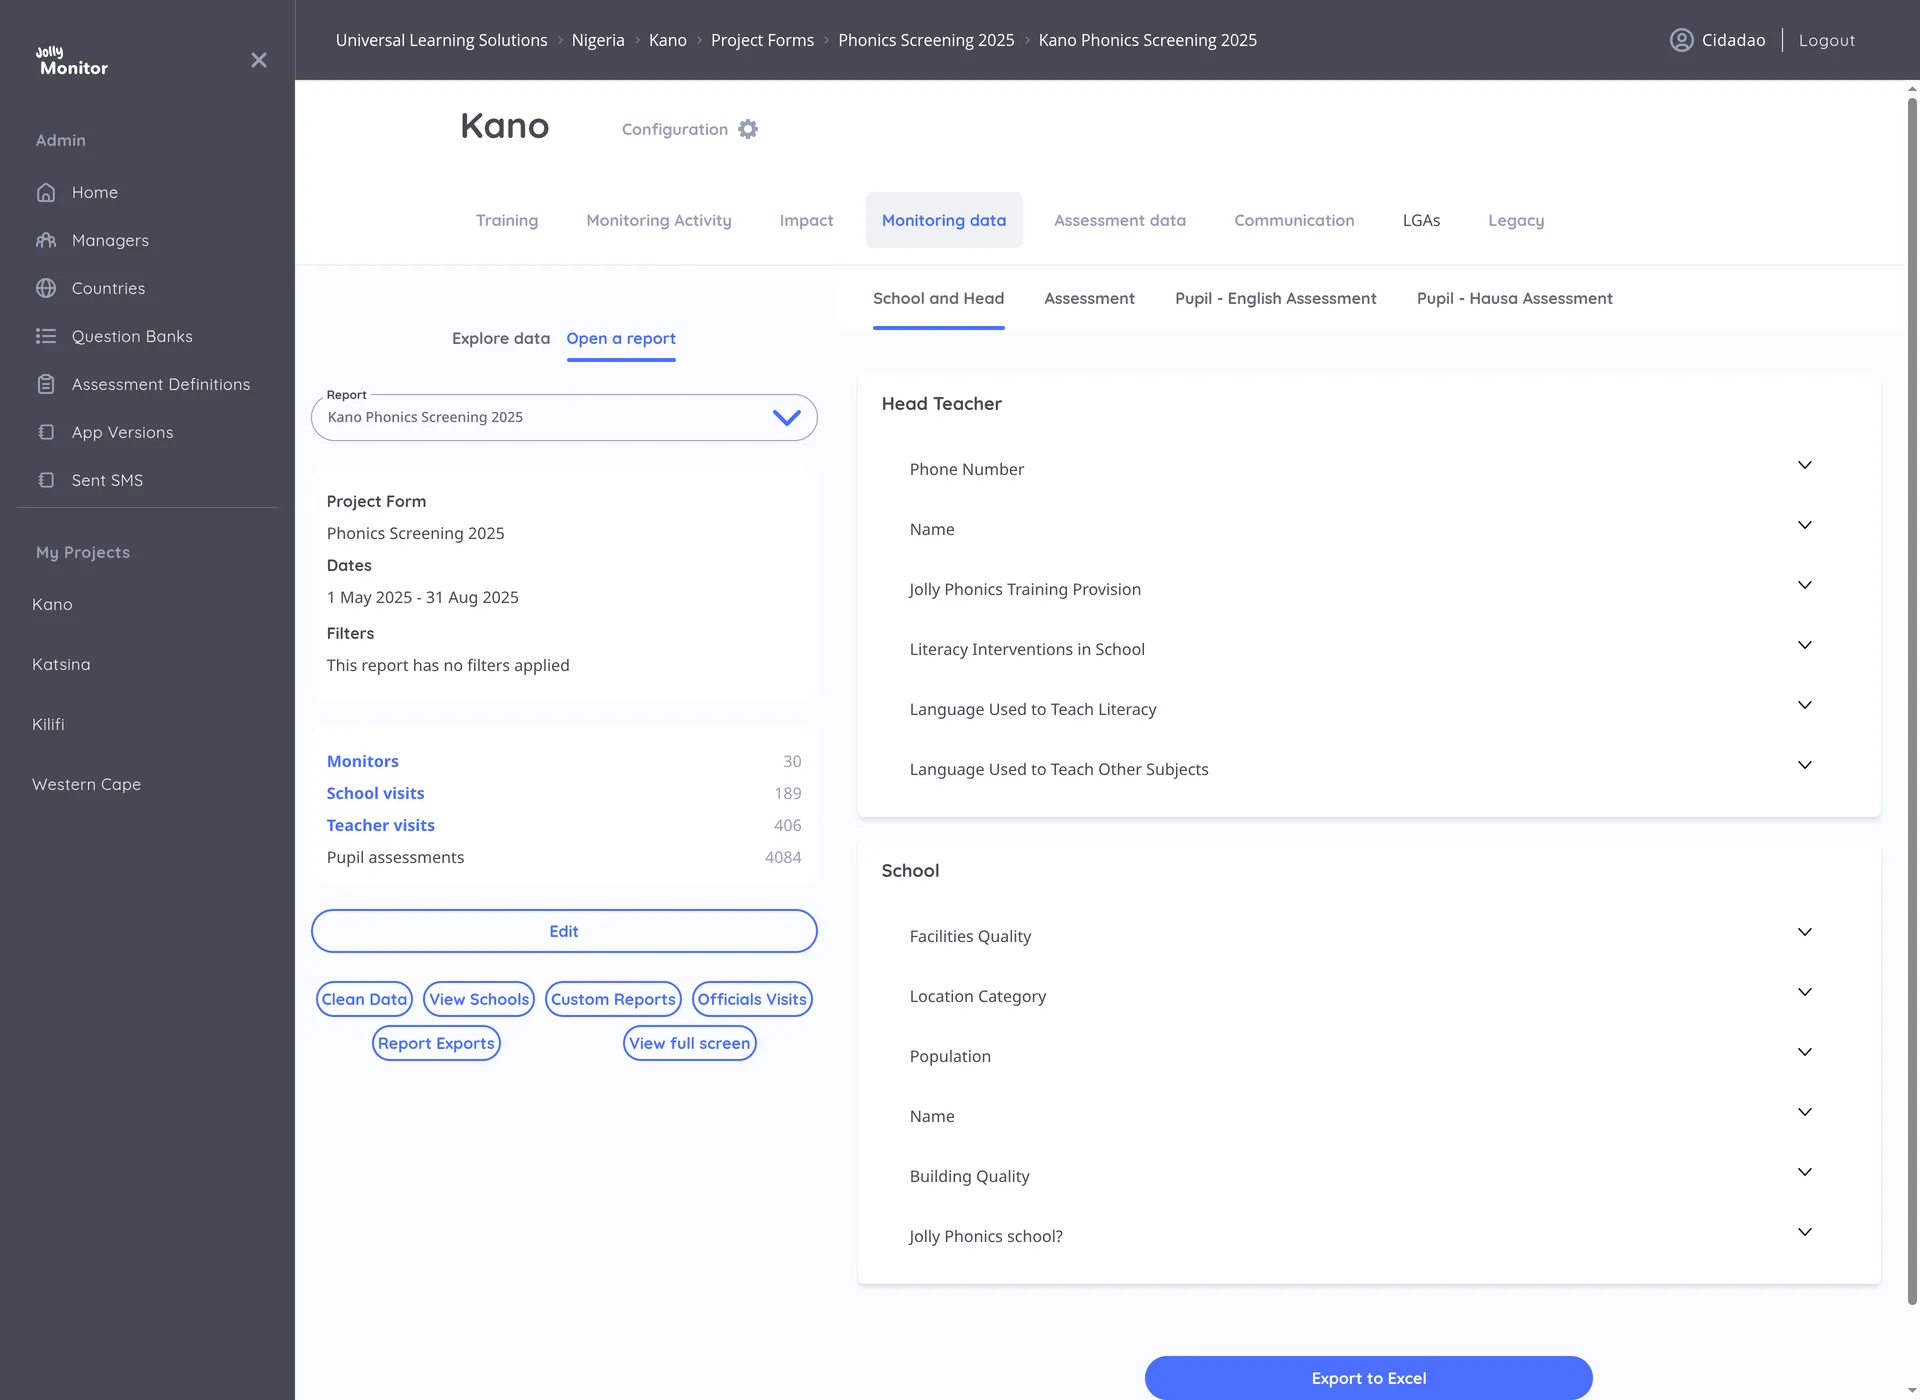Image resolution: width=1920 pixels, height=1400 pixels.
Task: Open Custom Reports
Action: (x=613, y=999)
